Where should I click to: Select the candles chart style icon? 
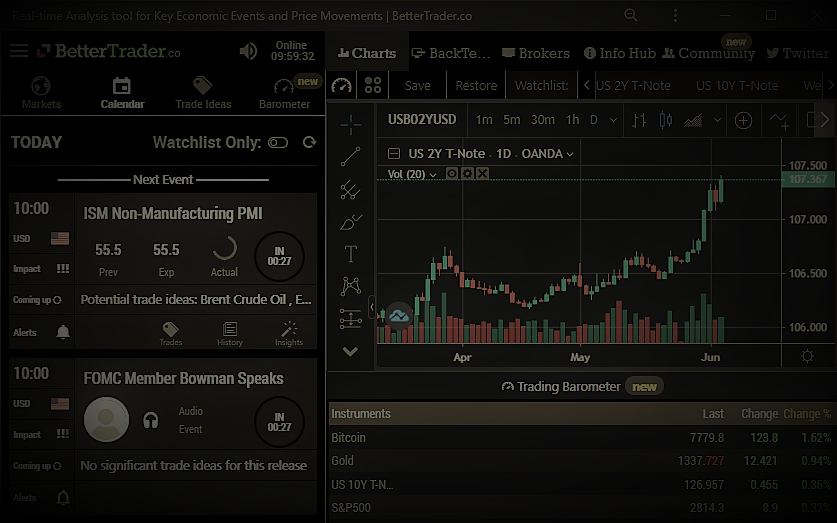tap(666, 120)
